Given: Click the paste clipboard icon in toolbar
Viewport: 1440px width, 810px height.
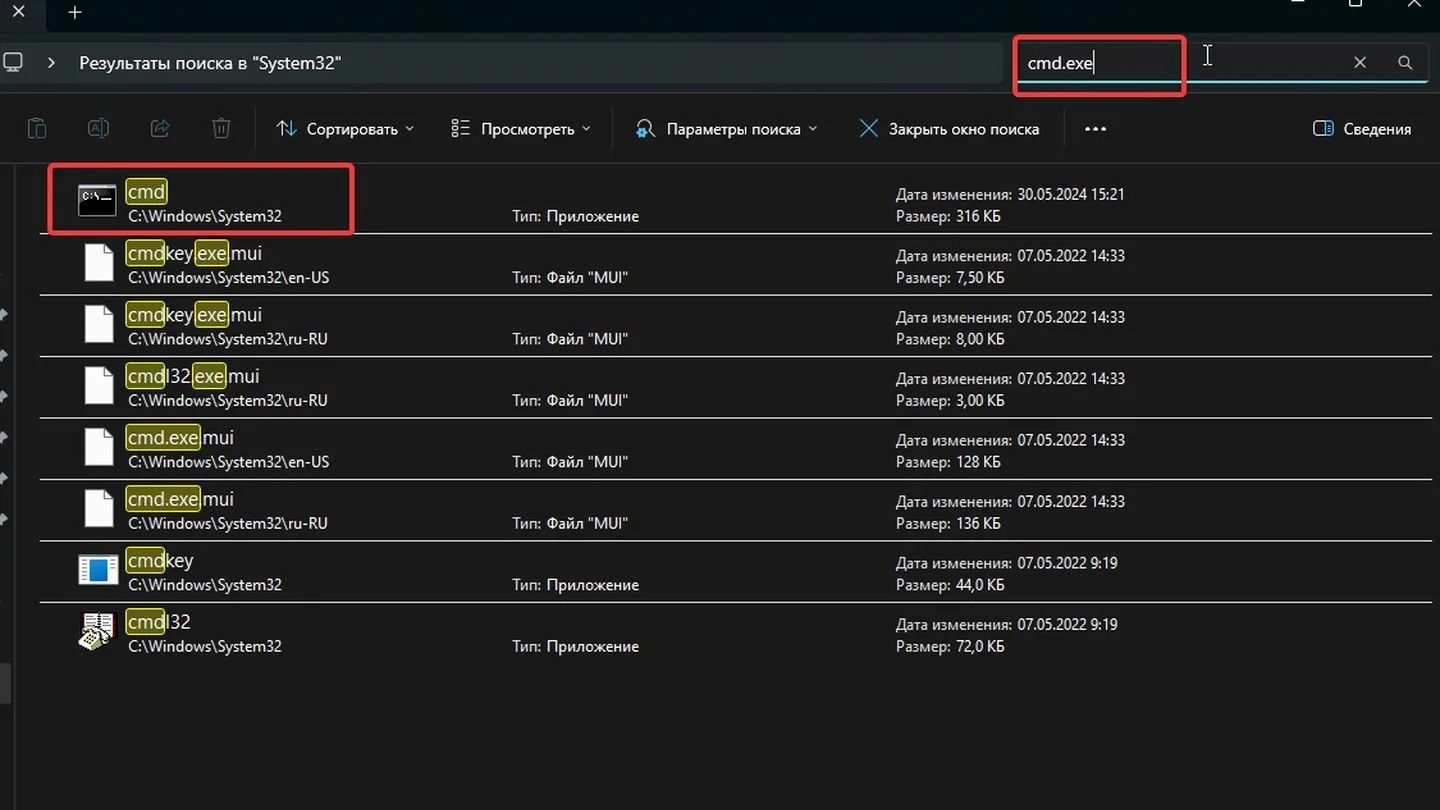Looking at the screenshot, I should click(36, 129).
